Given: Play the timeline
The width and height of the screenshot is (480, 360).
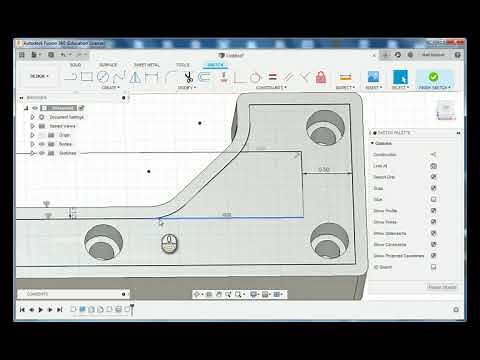Looking at the screenshot, I should point(41,310).
